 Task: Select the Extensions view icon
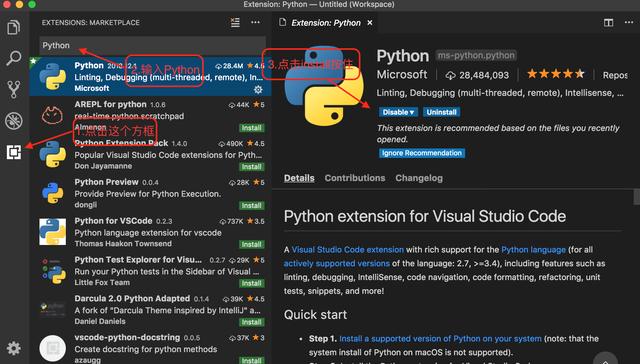tap(13, 152)
